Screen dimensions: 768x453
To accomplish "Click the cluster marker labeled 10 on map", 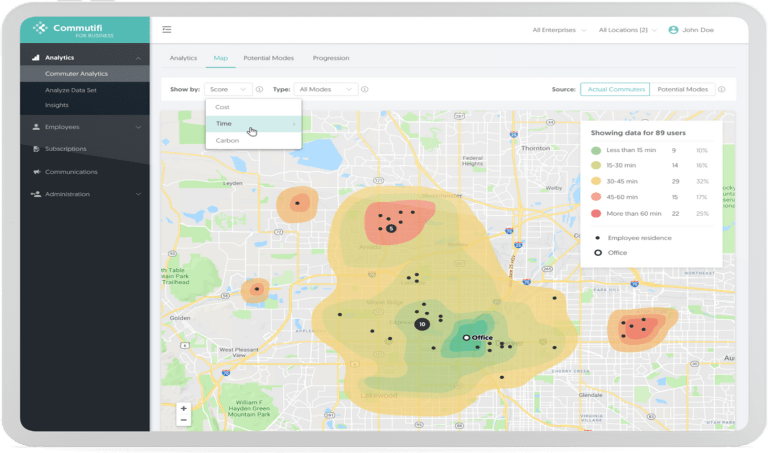I will (422, 324).
